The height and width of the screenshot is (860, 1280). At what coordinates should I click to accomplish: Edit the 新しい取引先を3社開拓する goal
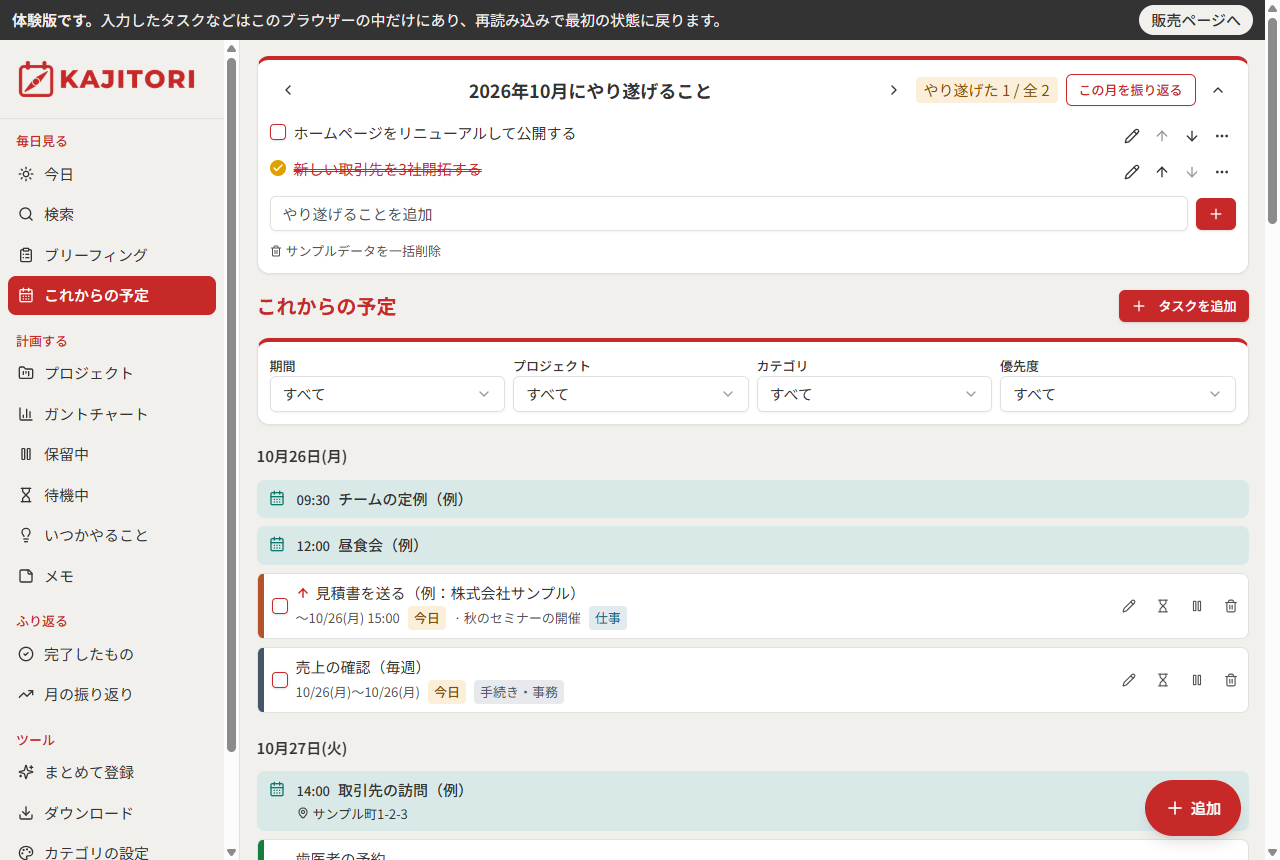point(1132,172)
